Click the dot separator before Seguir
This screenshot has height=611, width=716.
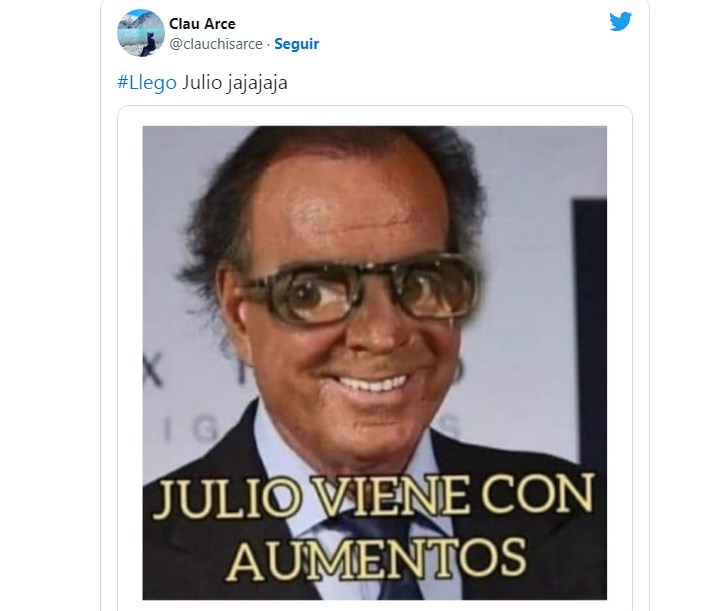[x=268, y=44]
